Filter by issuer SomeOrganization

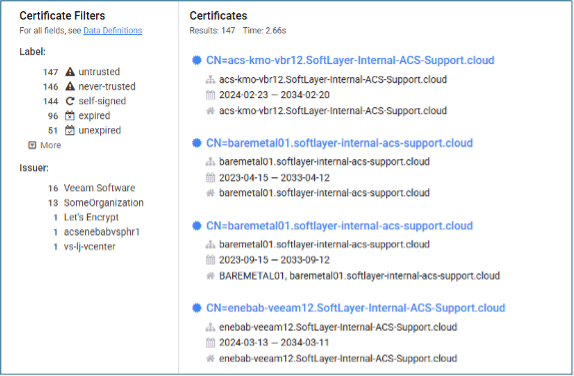point(104,202)
